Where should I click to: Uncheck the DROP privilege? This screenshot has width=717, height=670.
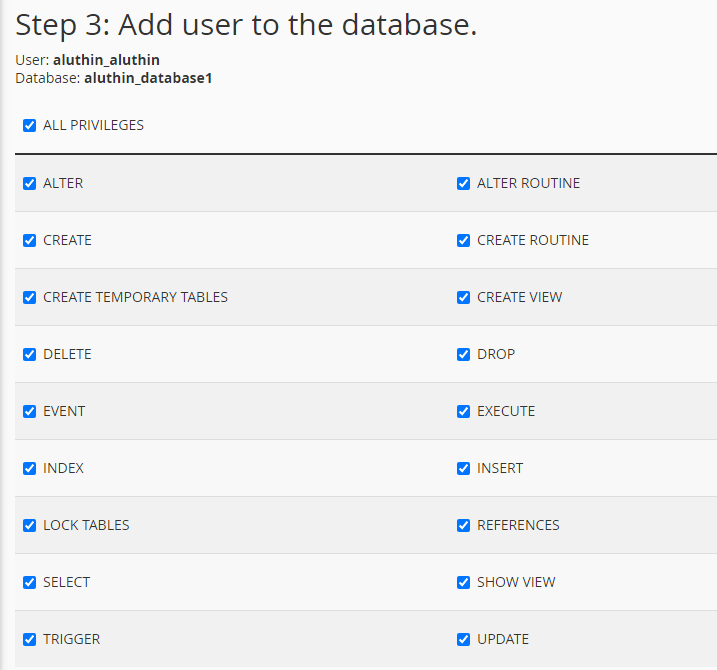tap(464, 355)
